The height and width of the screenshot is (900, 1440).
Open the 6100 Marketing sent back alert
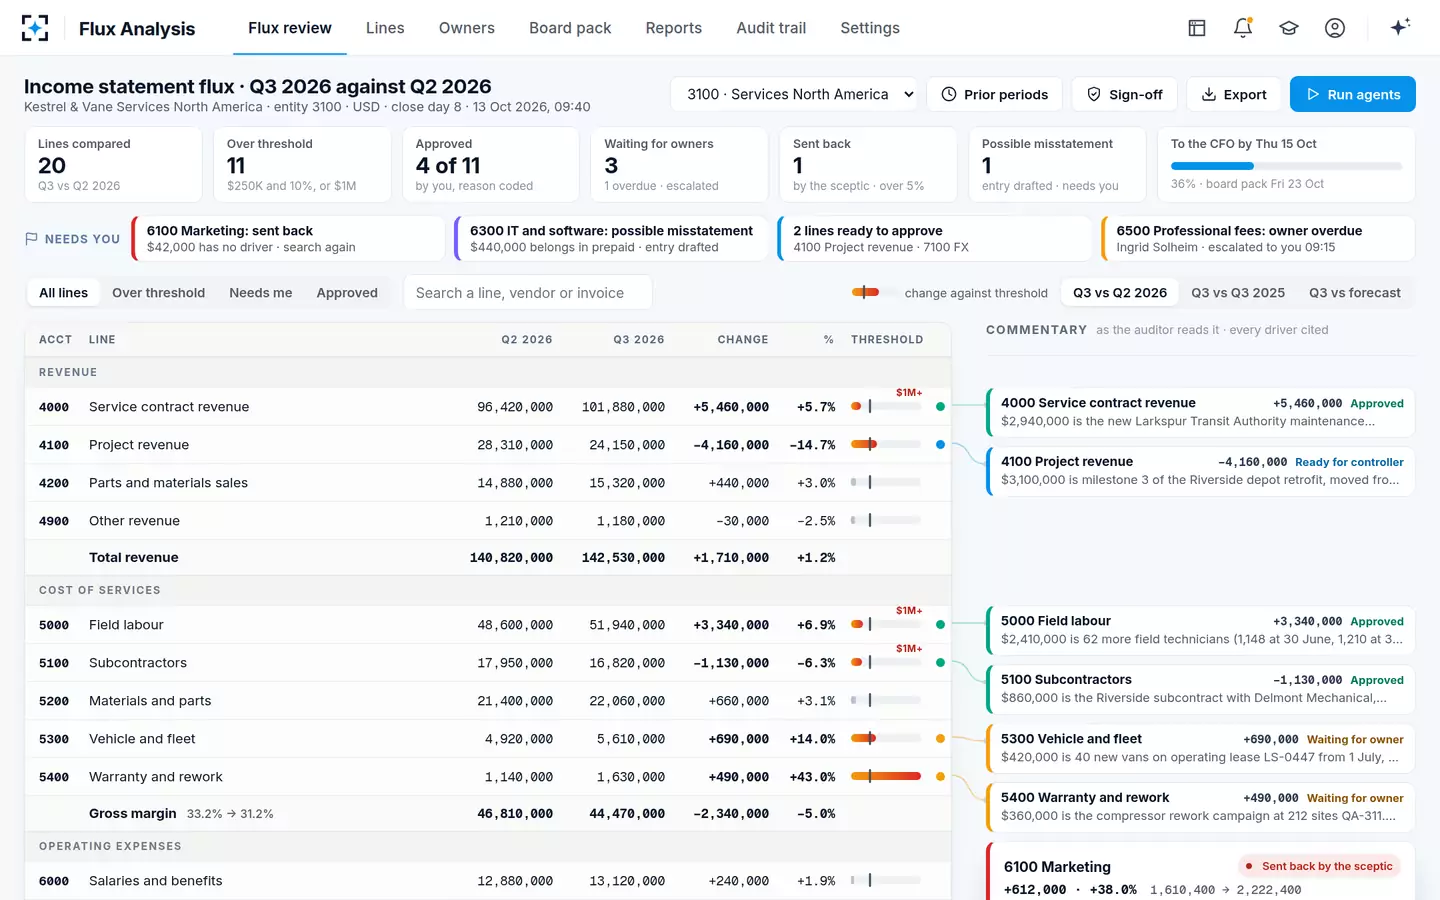(x=288, y=239)
